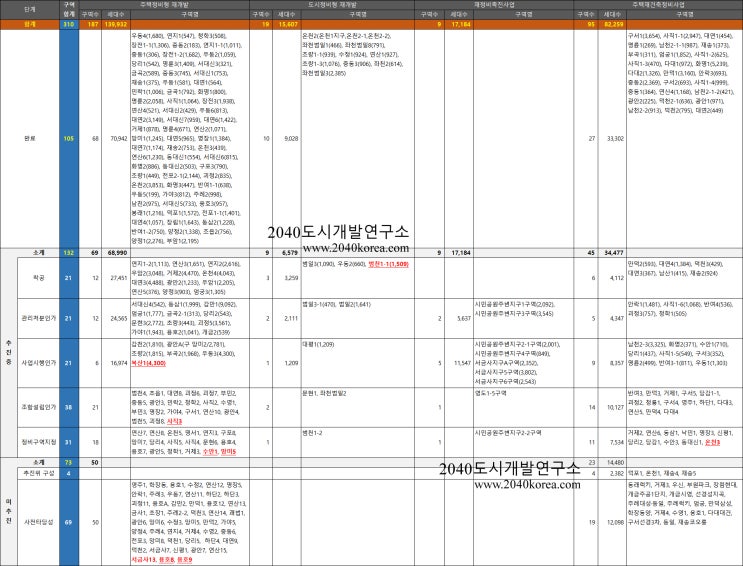
Task: Click the 재정비촉진사업 group header
Action: pos(494,4)
